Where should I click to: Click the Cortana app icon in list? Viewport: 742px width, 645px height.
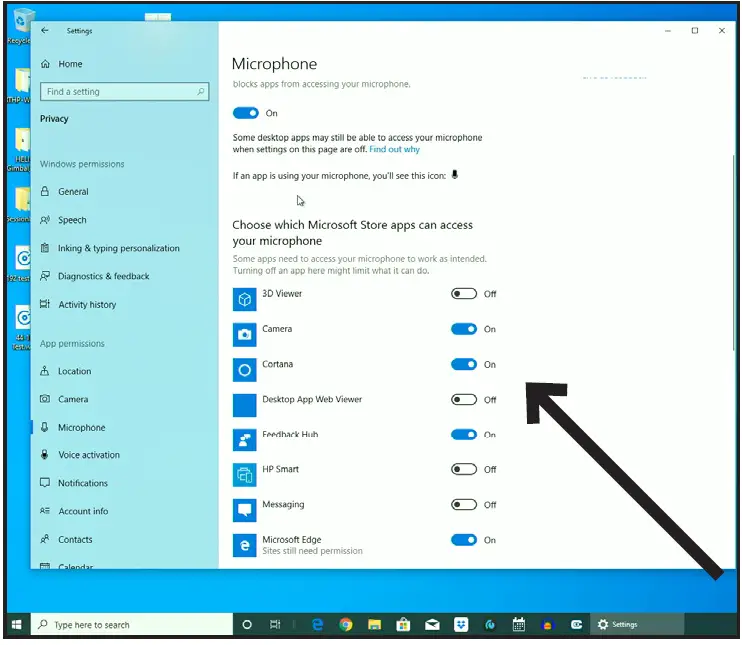coord(244,370)
